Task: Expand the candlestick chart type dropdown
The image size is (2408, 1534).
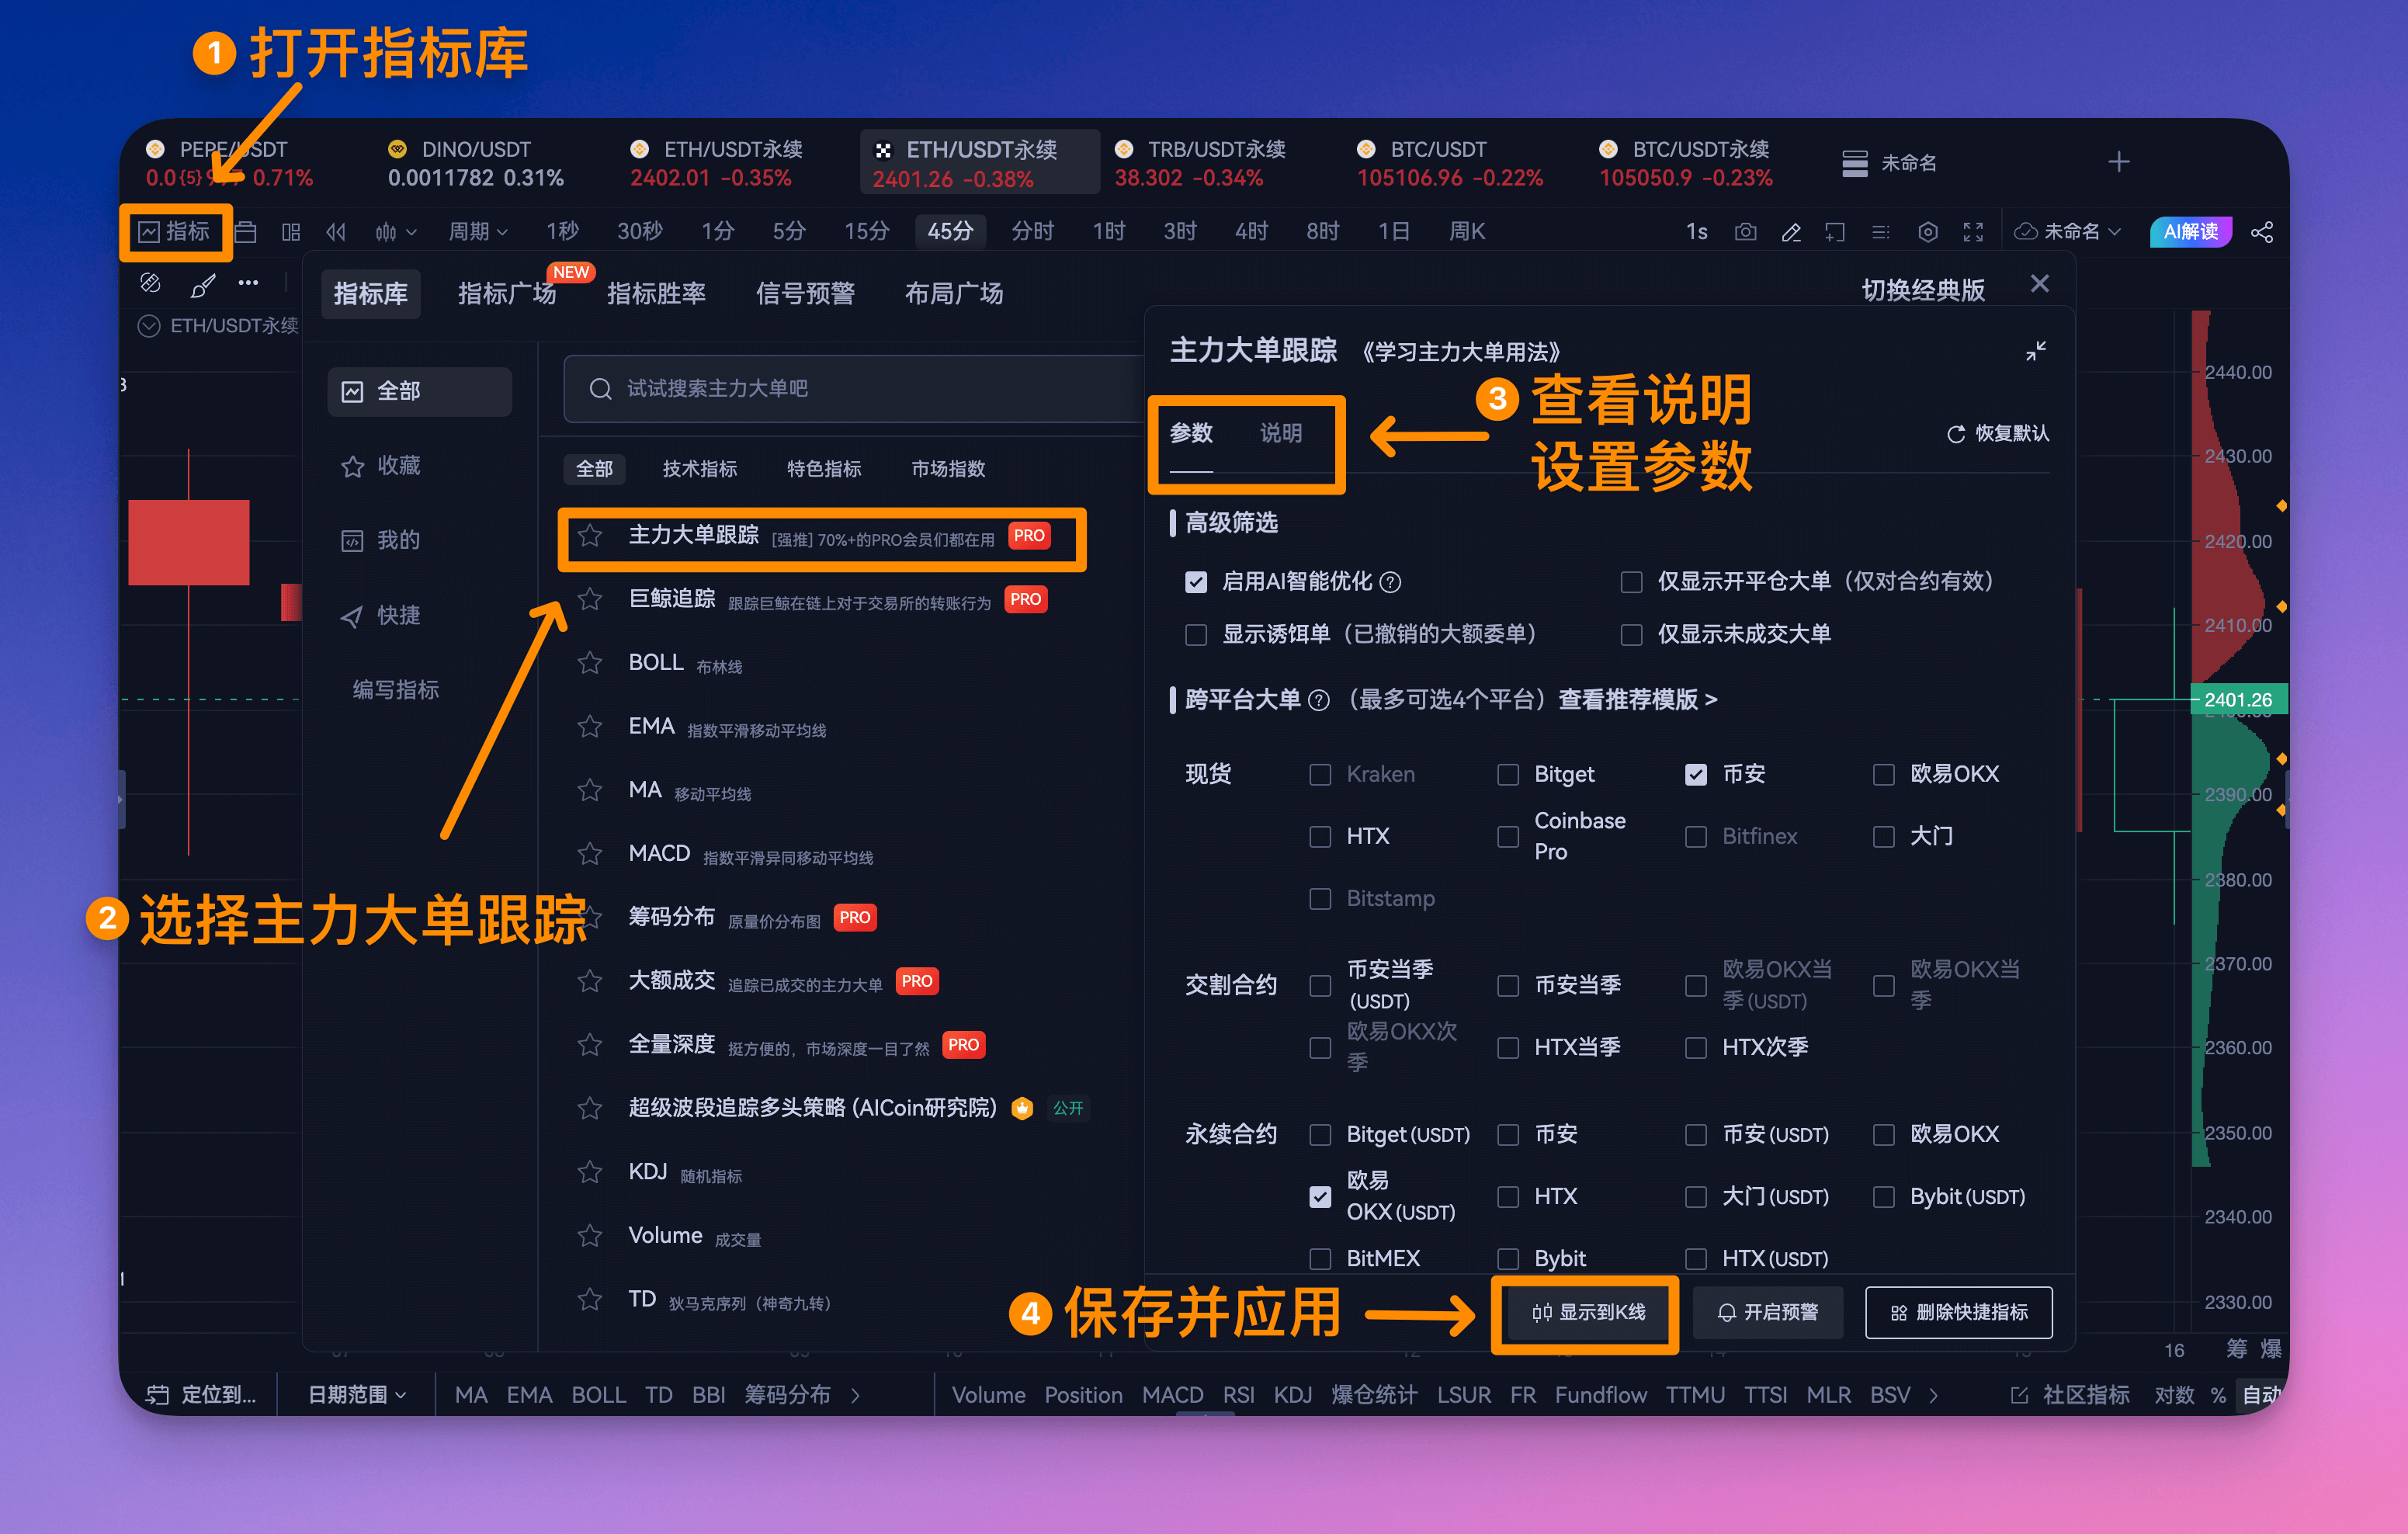Action: (396, 232)
